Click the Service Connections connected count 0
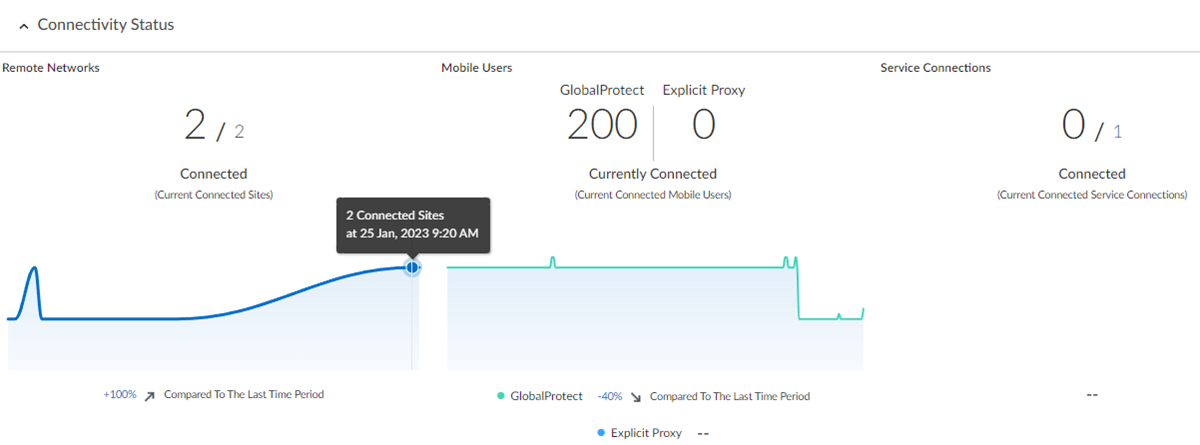The width and height of the screenshot is (1200, 445). (1073, 126)
